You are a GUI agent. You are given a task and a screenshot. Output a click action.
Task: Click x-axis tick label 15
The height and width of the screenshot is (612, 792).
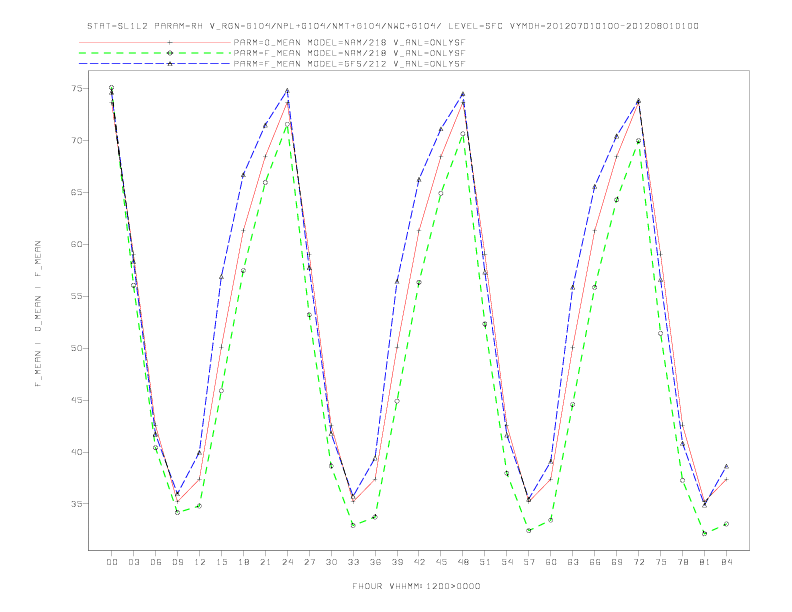221,562
